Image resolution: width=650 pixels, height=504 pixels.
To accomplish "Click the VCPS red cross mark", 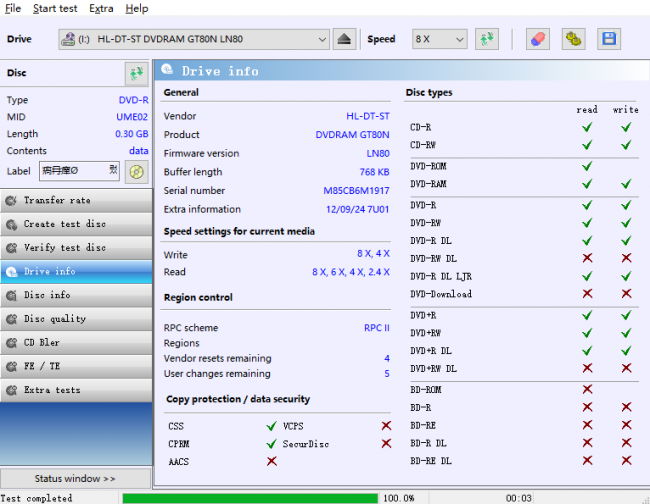I will [386, 426].
